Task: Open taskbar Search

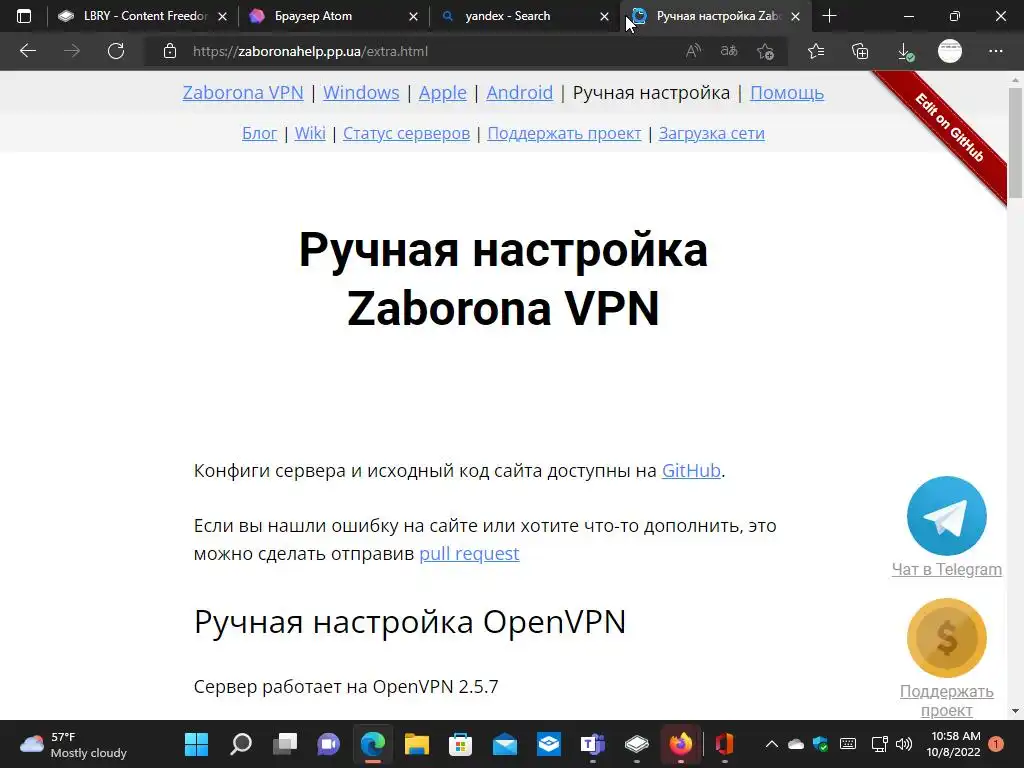Action: tap(241, 744)
